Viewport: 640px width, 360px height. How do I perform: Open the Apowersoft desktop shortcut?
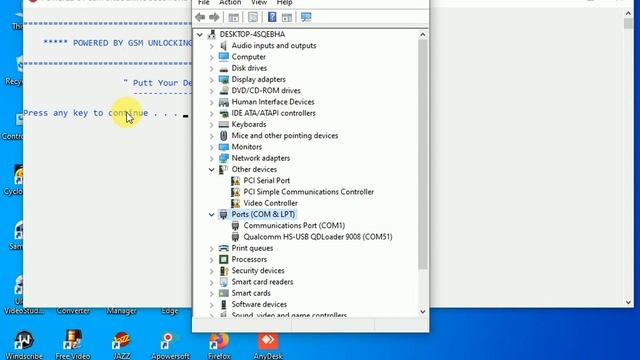click(170, 345)
